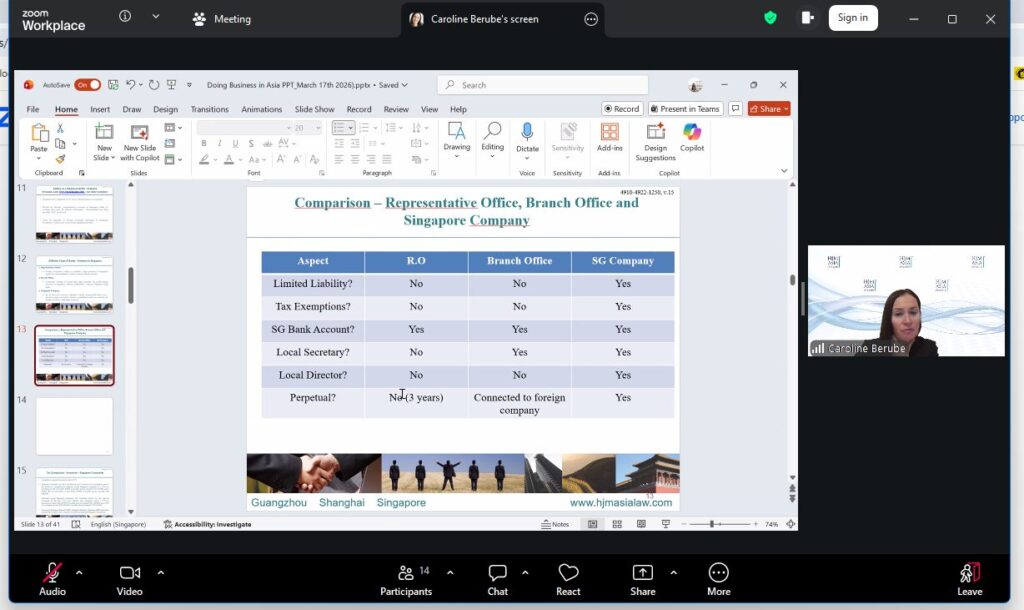The width and height of the screenshot is (1024, 610).
Task: Open the Zoom Chat panel
Action: (x=497, y=580)
